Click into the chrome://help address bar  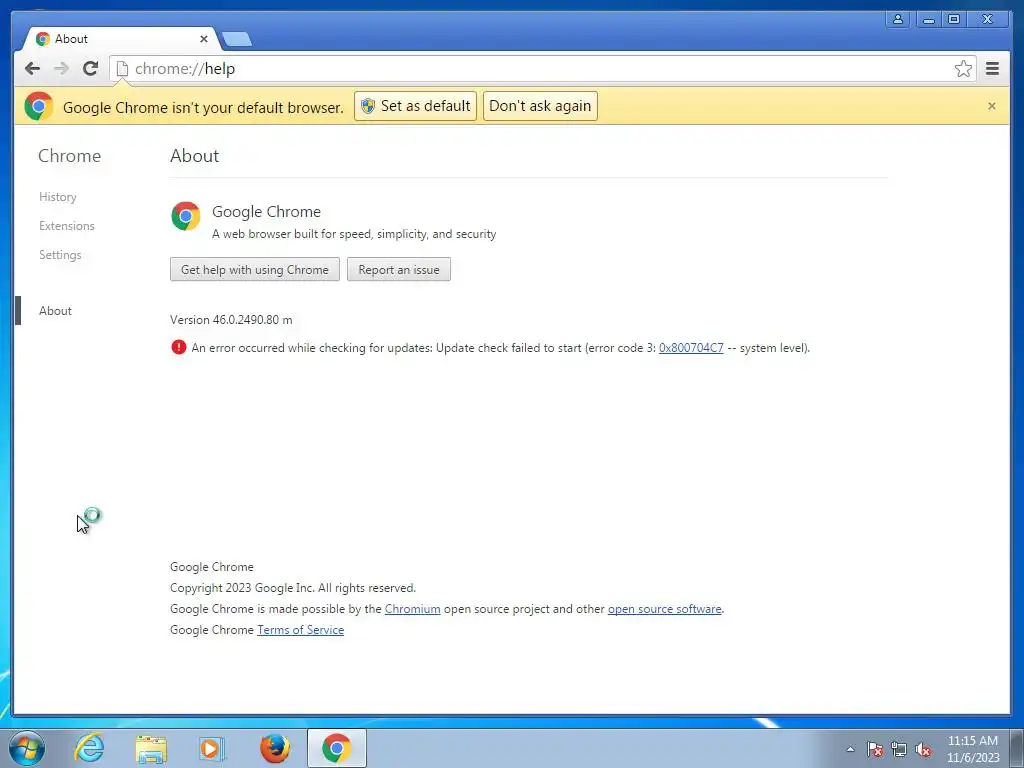coord(542,69)
